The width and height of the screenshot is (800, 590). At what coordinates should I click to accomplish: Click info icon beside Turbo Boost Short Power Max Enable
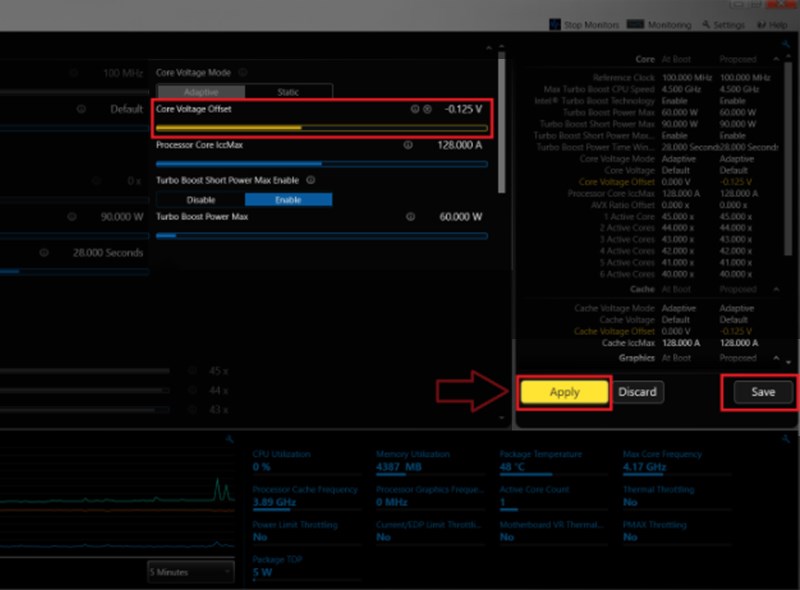pos(311,181)
